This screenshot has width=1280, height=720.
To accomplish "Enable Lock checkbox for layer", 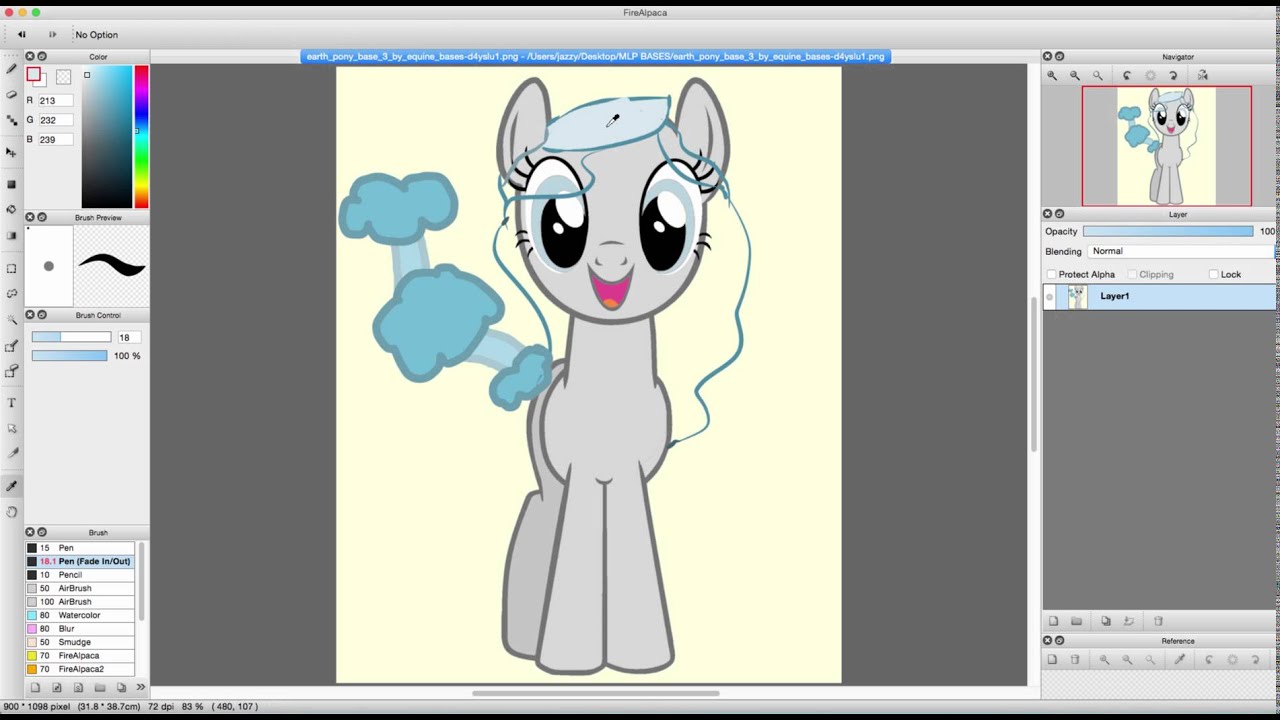I will point(1213,274).
